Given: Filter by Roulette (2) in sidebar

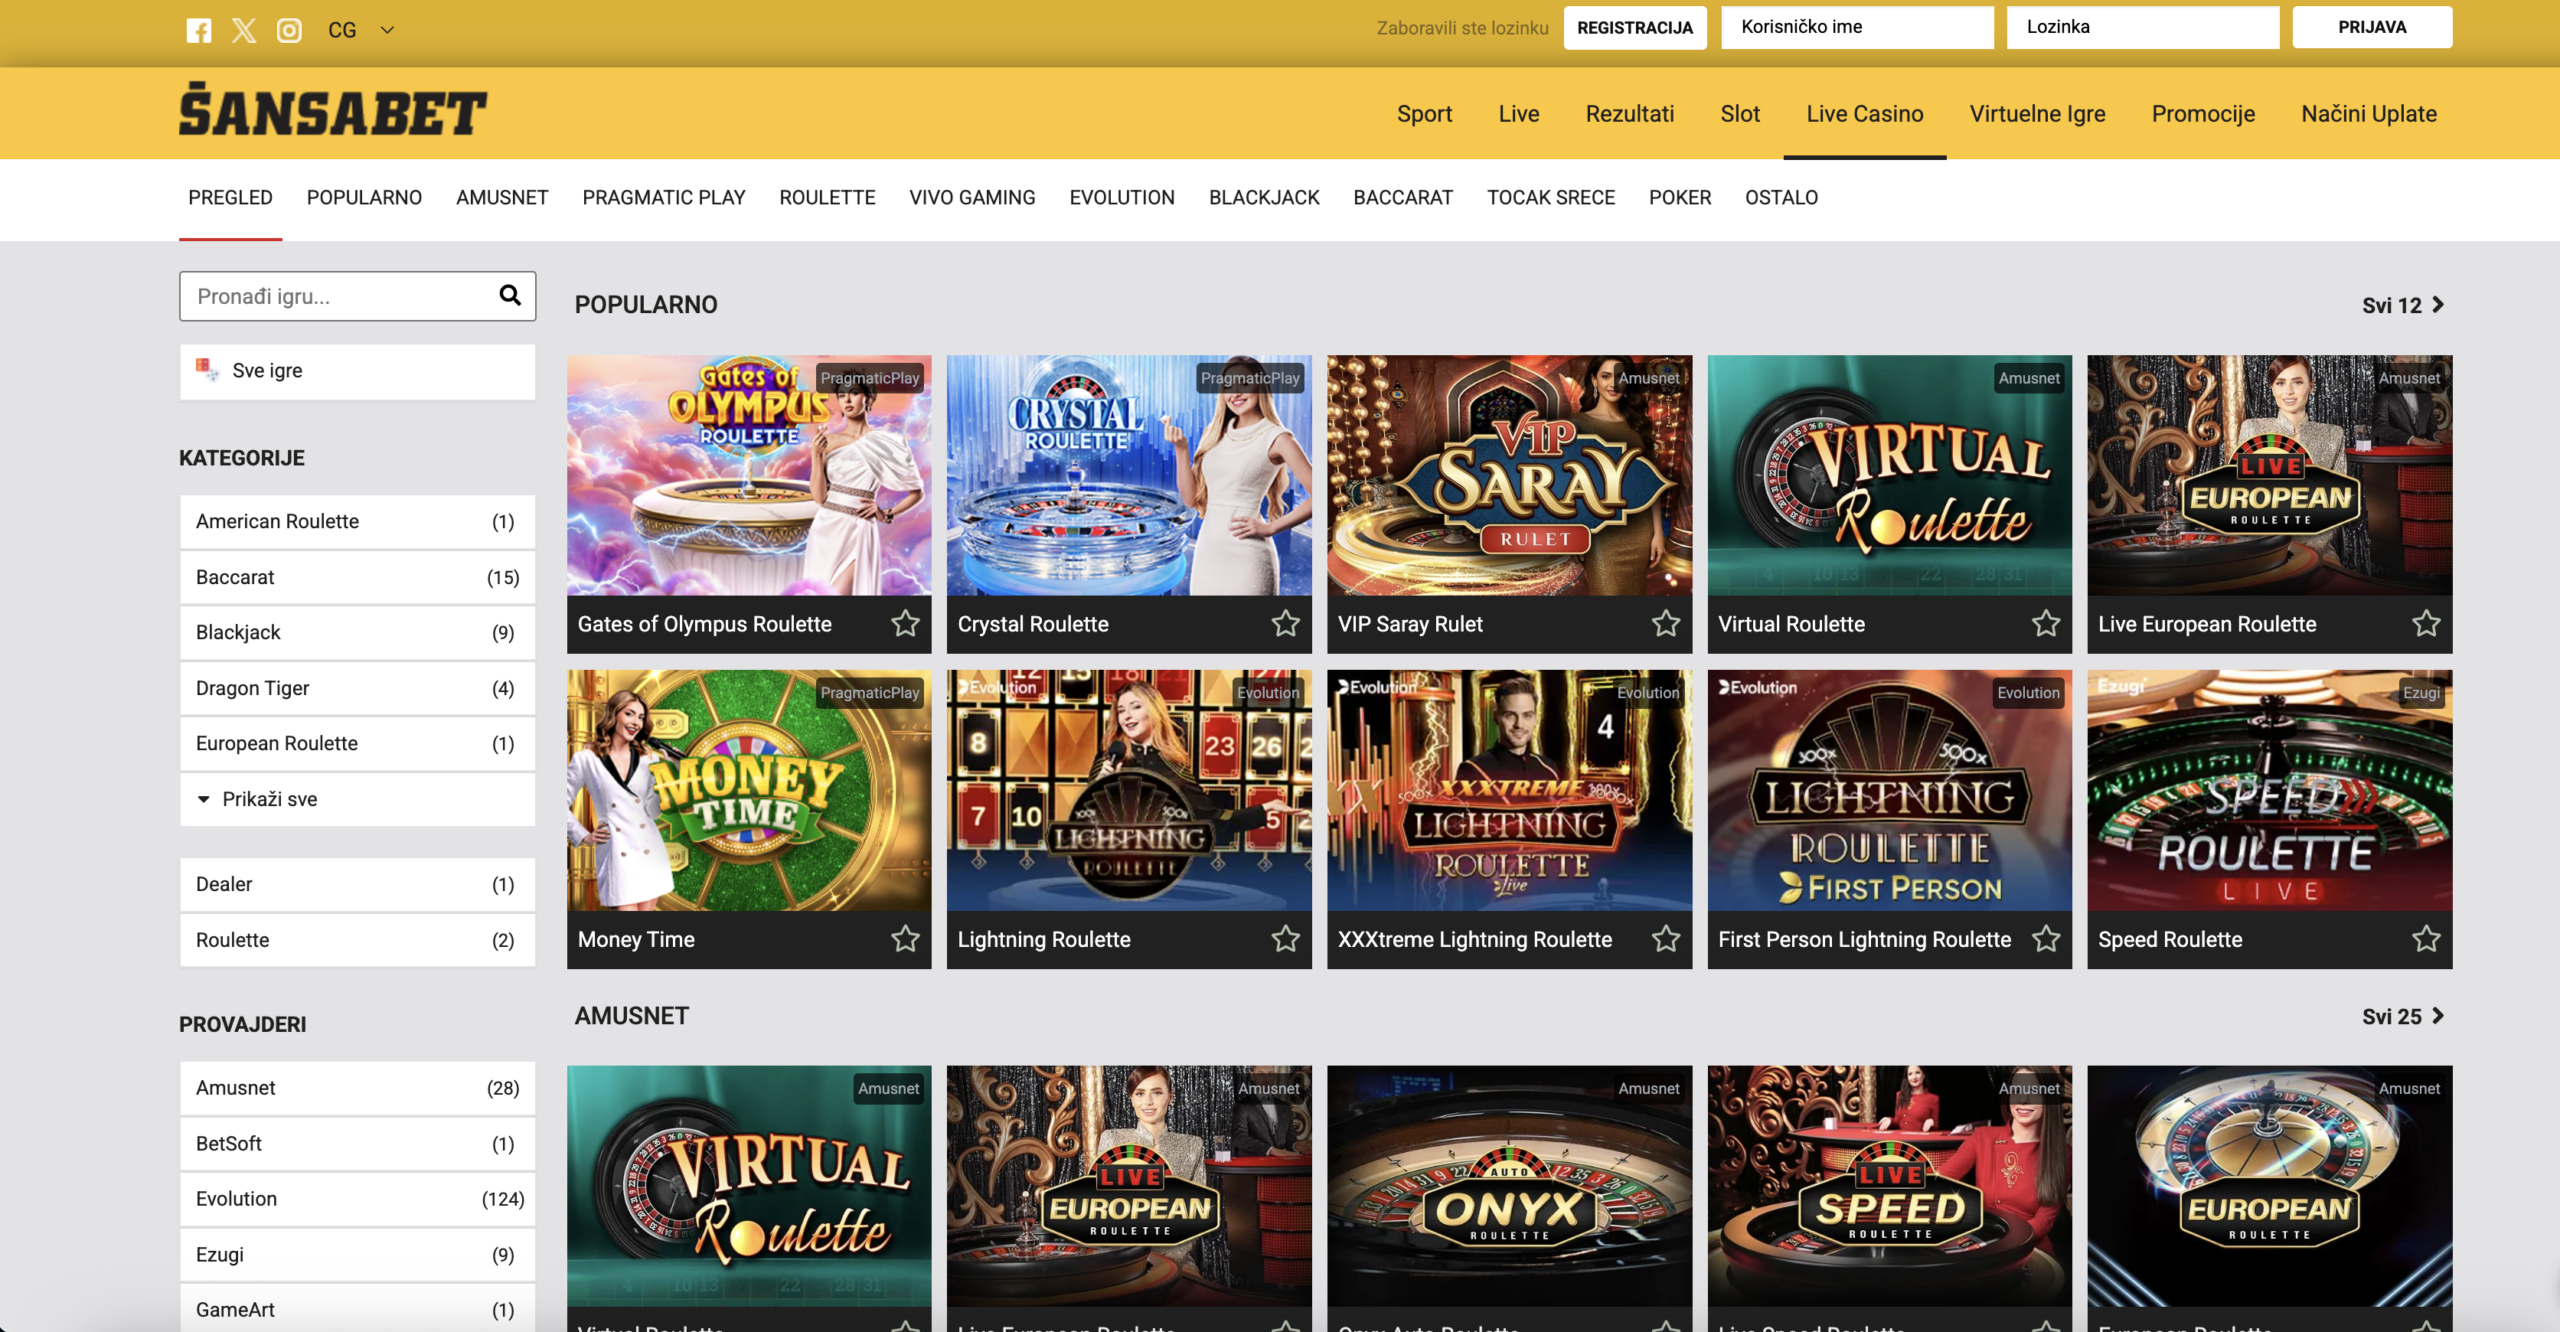Looking at the screenshot, I should coord(357,940).
